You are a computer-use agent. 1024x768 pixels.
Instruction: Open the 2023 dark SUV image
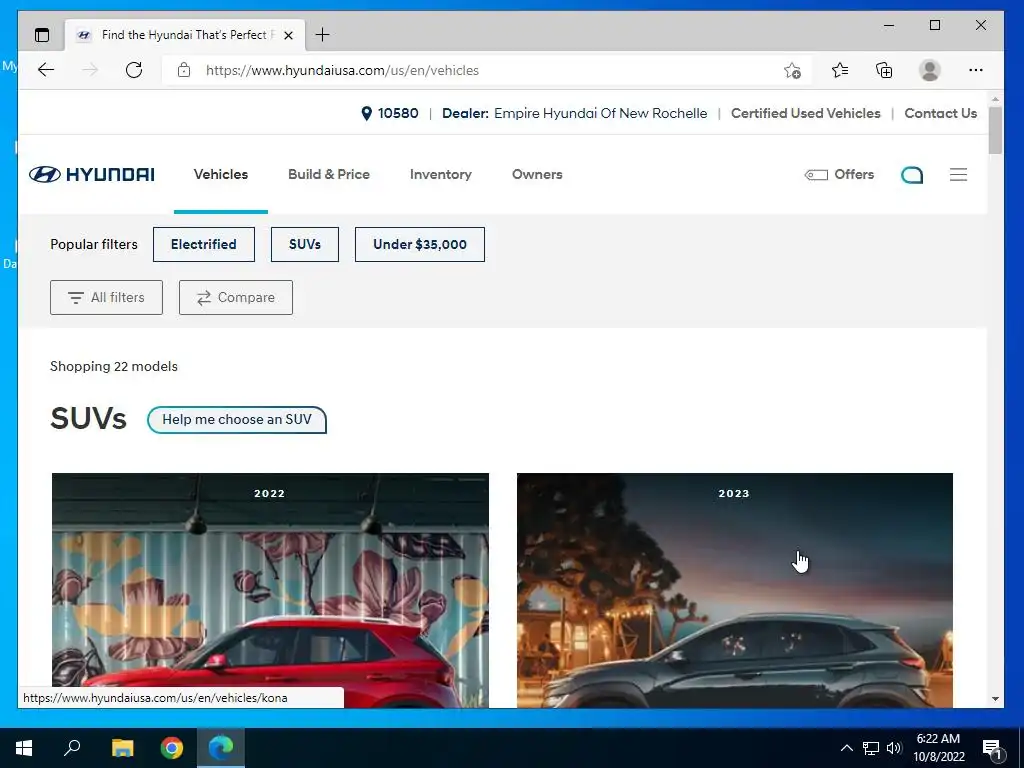[x=735, y=590]
